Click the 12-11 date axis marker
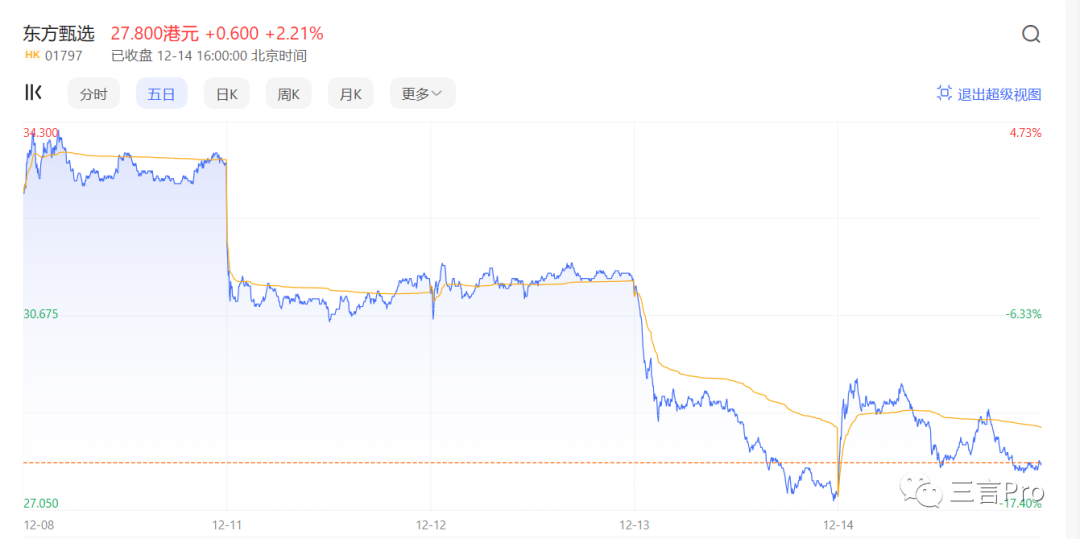The image size is (1080, 539). tap(227, 524)
